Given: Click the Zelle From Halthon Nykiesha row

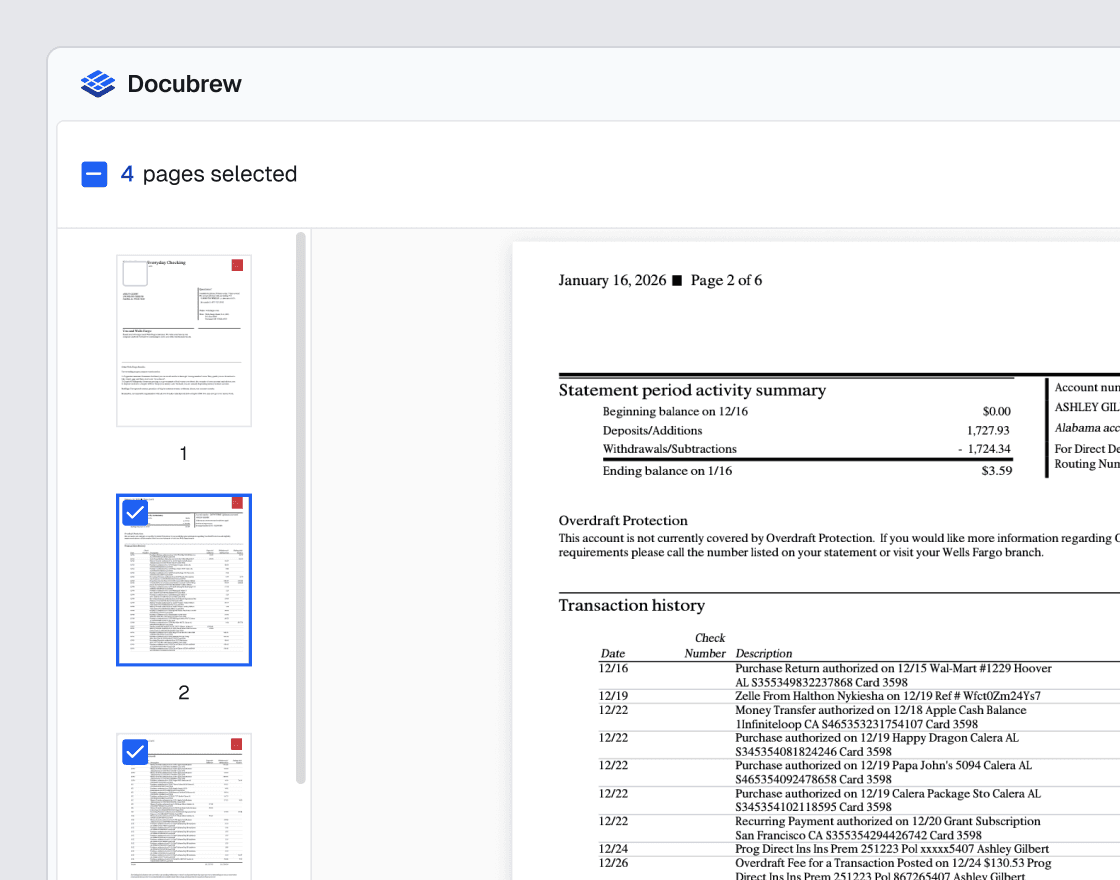Looking at the screenshot, I should [x=859, y=696].
